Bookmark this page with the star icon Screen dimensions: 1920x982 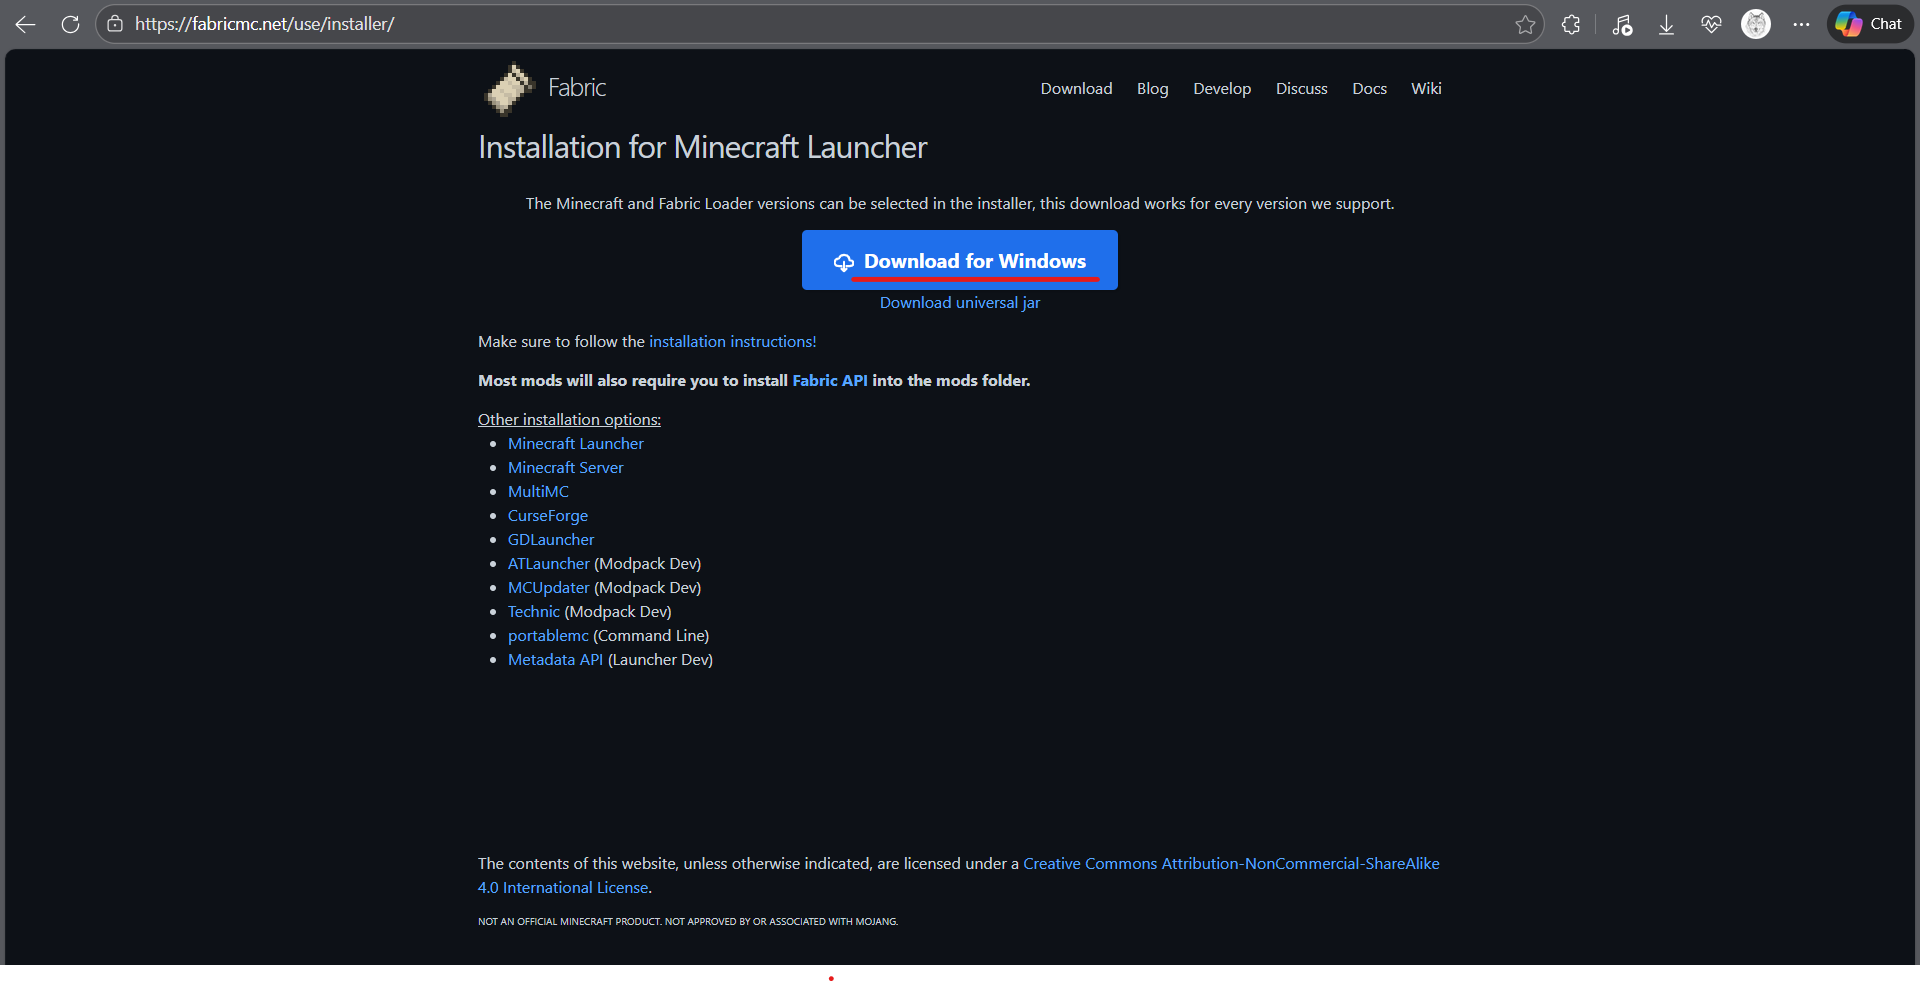coord(1524,24)
